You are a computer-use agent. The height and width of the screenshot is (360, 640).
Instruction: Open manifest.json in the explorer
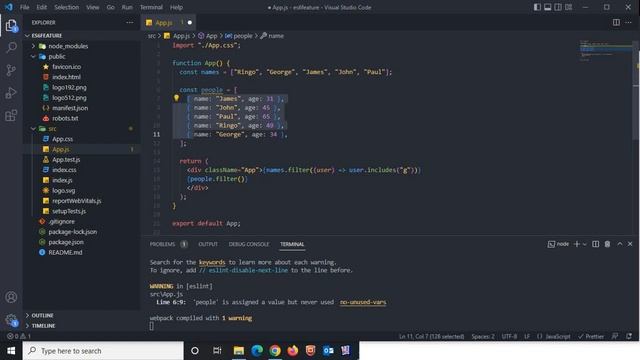[70, 108]
